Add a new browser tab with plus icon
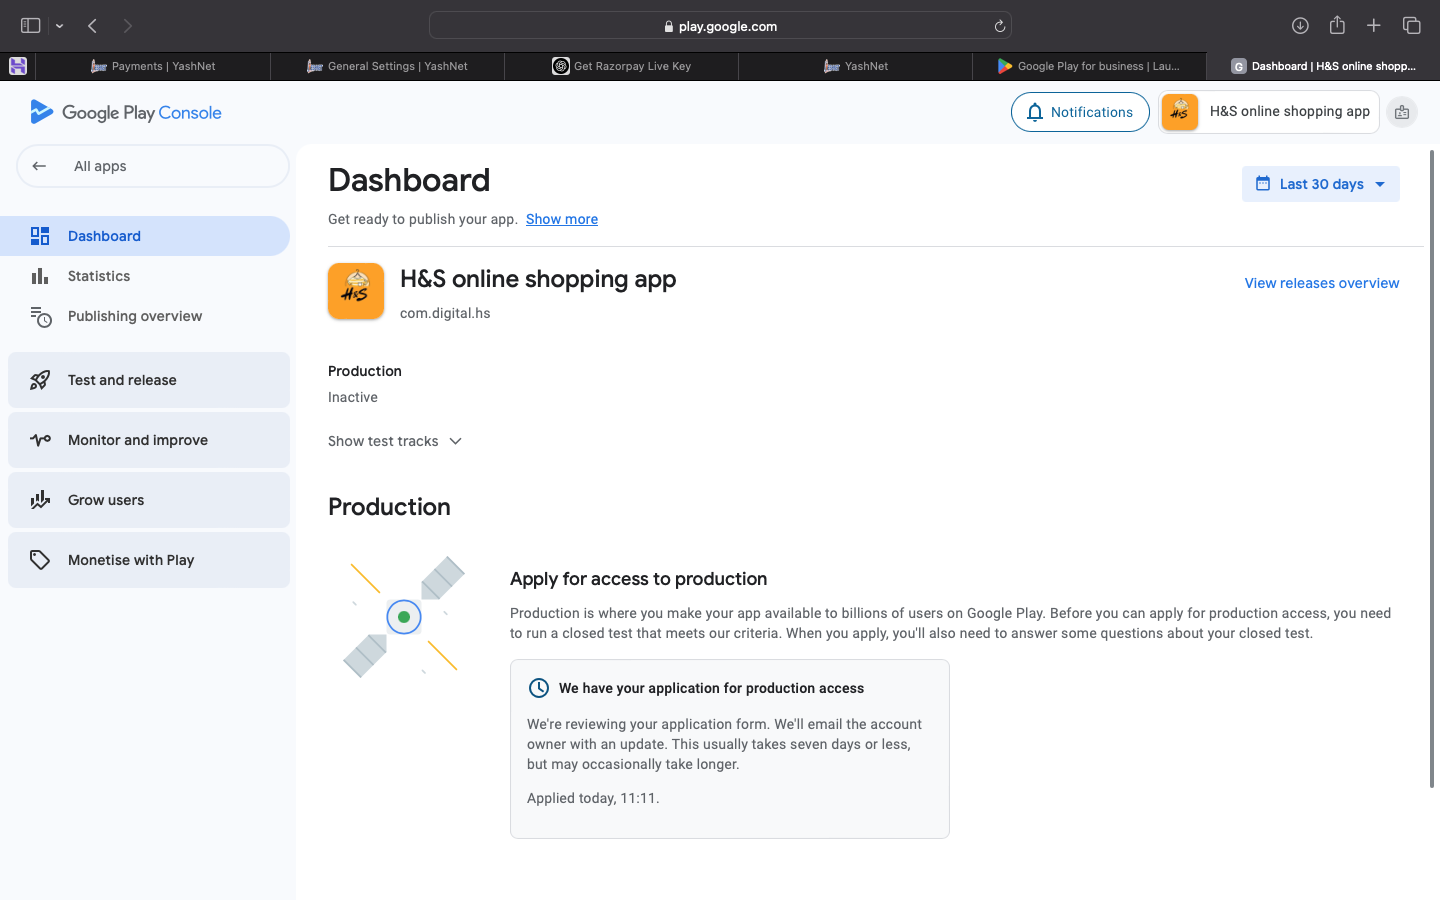Image resolution: width=1440 pixels, height=900 pixels. tap(1374, 26)
